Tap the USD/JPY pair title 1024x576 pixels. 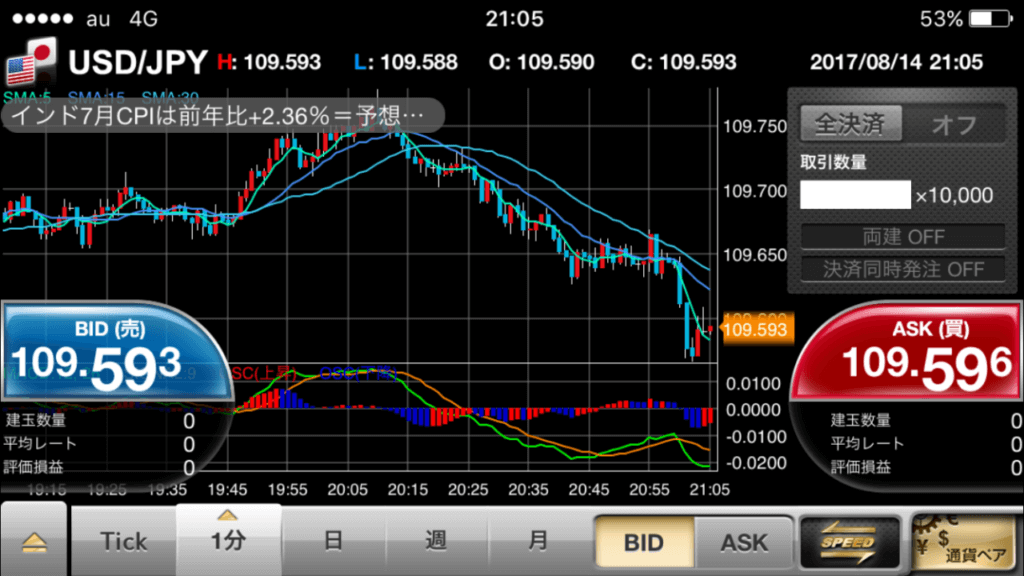click(x=138, y=63)
